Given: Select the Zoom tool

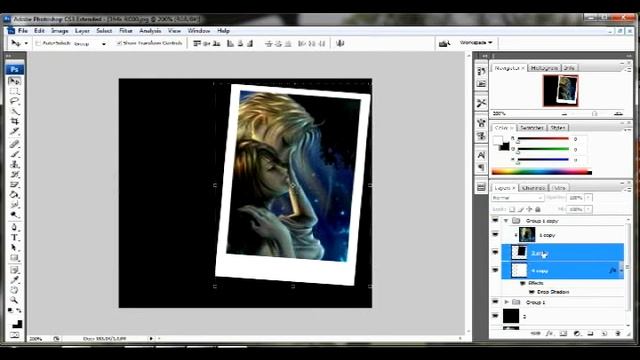Looking at the screenshot, I should tap(14, 300).
